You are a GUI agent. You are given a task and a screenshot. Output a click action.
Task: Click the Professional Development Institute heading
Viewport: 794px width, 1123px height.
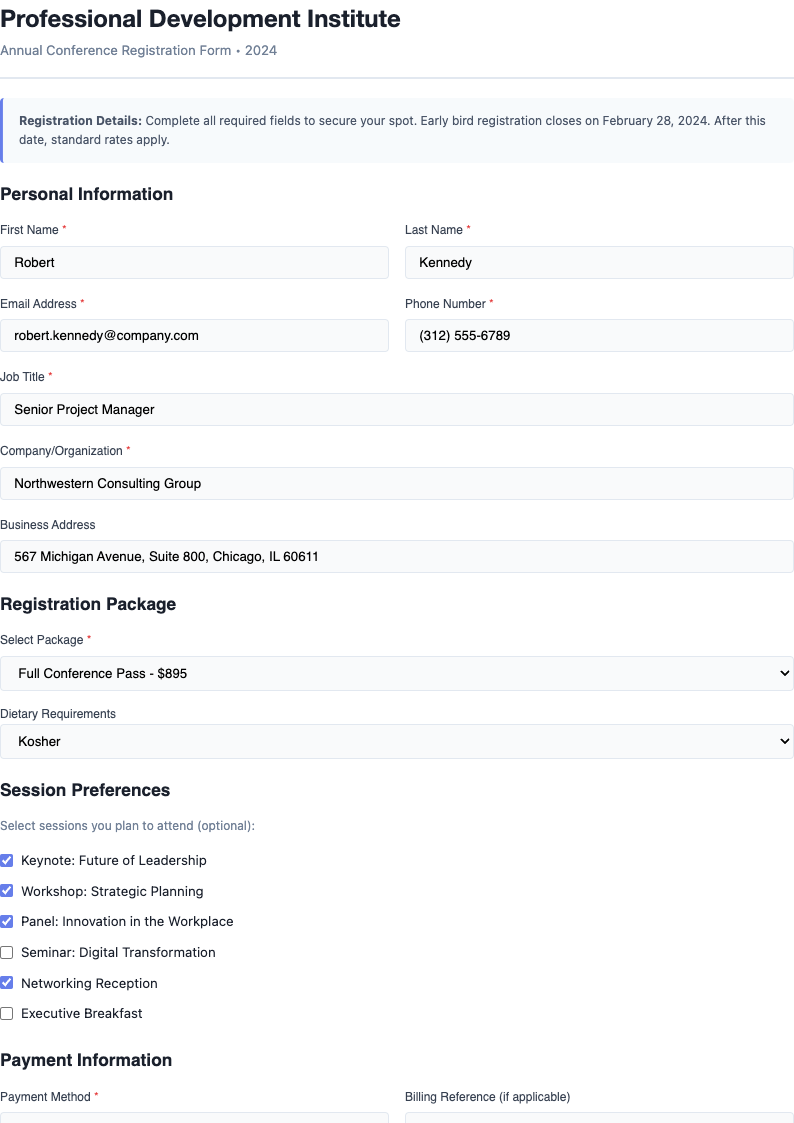[x=200, y=19]
